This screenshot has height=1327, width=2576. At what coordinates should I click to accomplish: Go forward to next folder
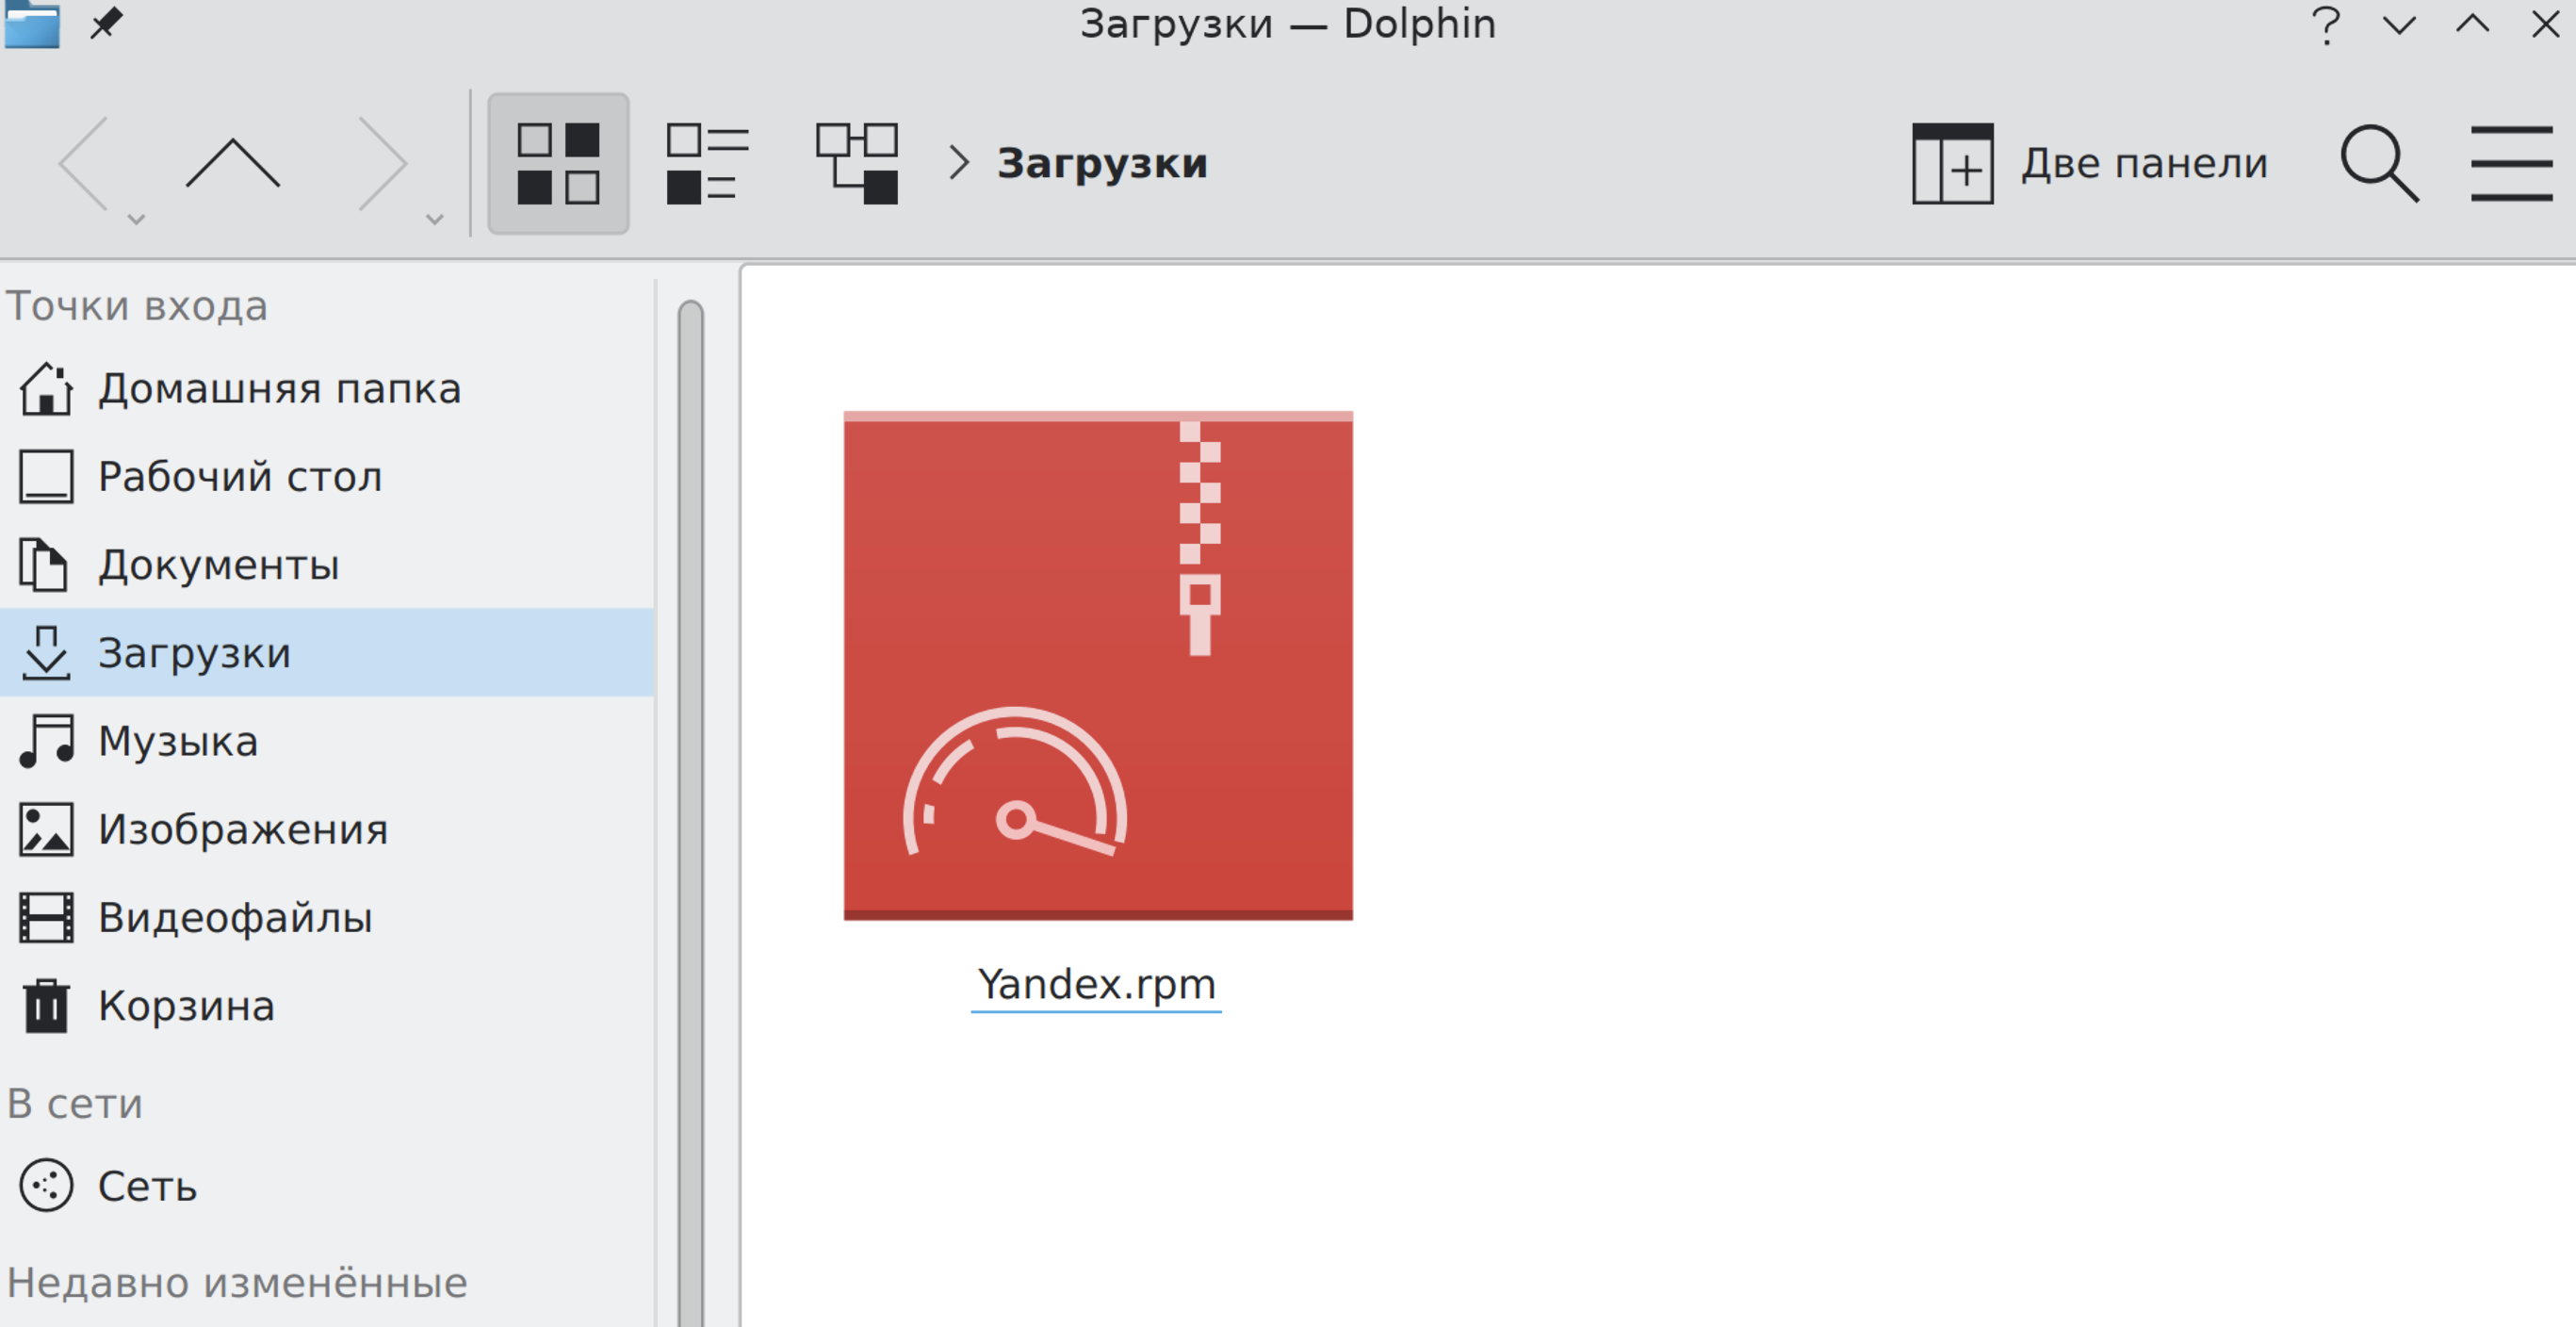point(382,163)
